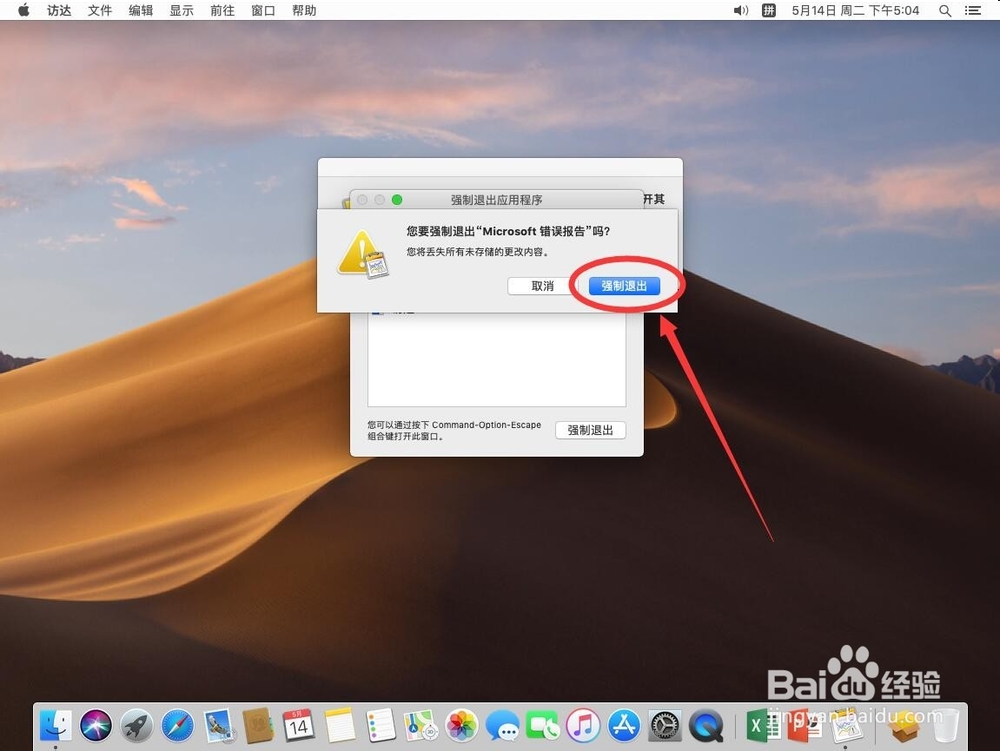Viewport: 1000px width, 751px height.
Task: Open Photos flower icon in Dock
Action: click(x=461, y=725)
